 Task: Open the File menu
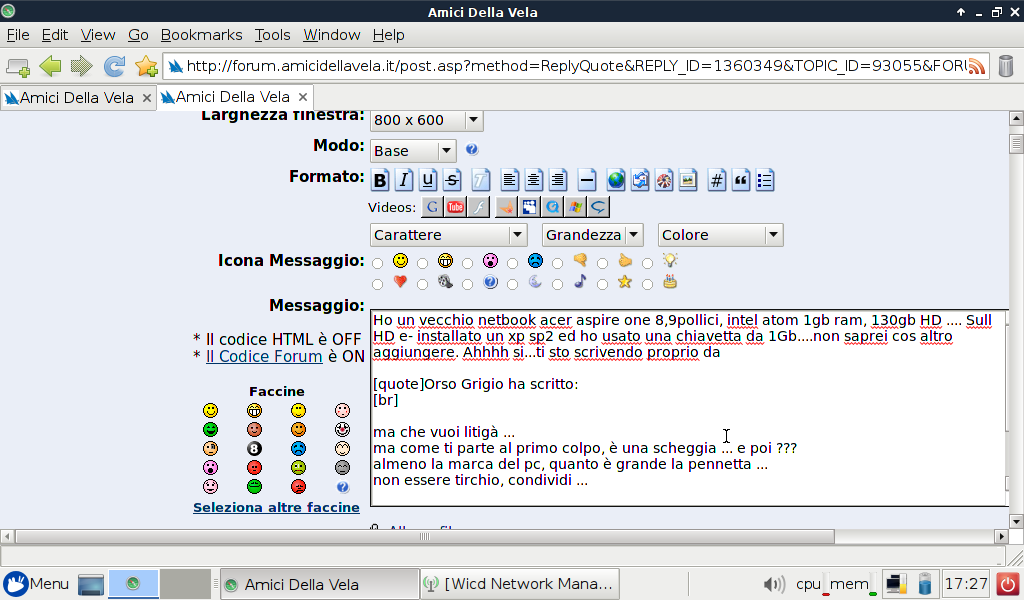pos(18,35)
